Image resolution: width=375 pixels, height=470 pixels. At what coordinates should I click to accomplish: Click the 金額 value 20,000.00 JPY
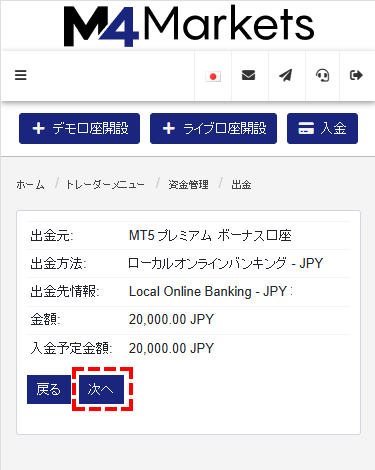click(171, 320)
